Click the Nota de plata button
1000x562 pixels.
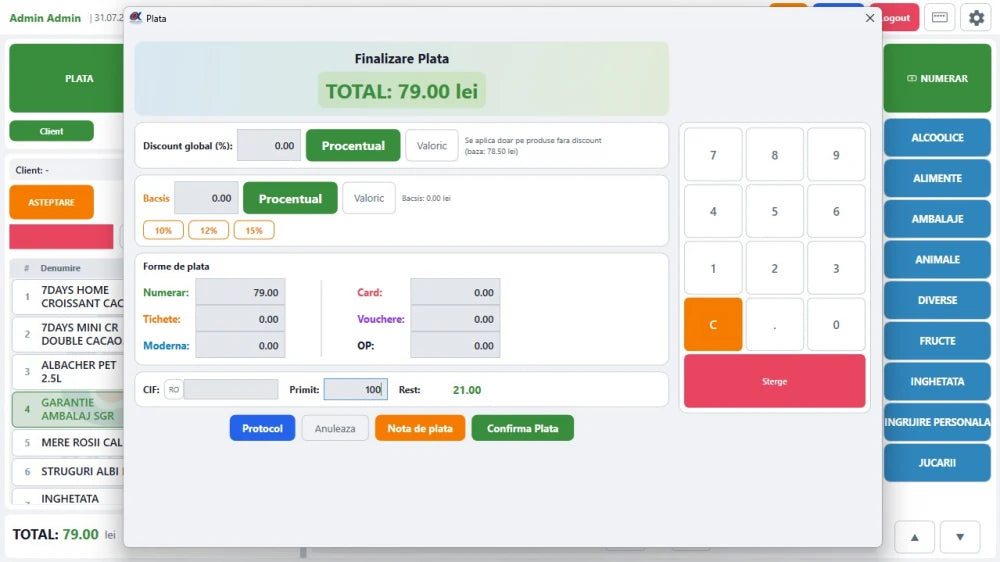(420, 428)
